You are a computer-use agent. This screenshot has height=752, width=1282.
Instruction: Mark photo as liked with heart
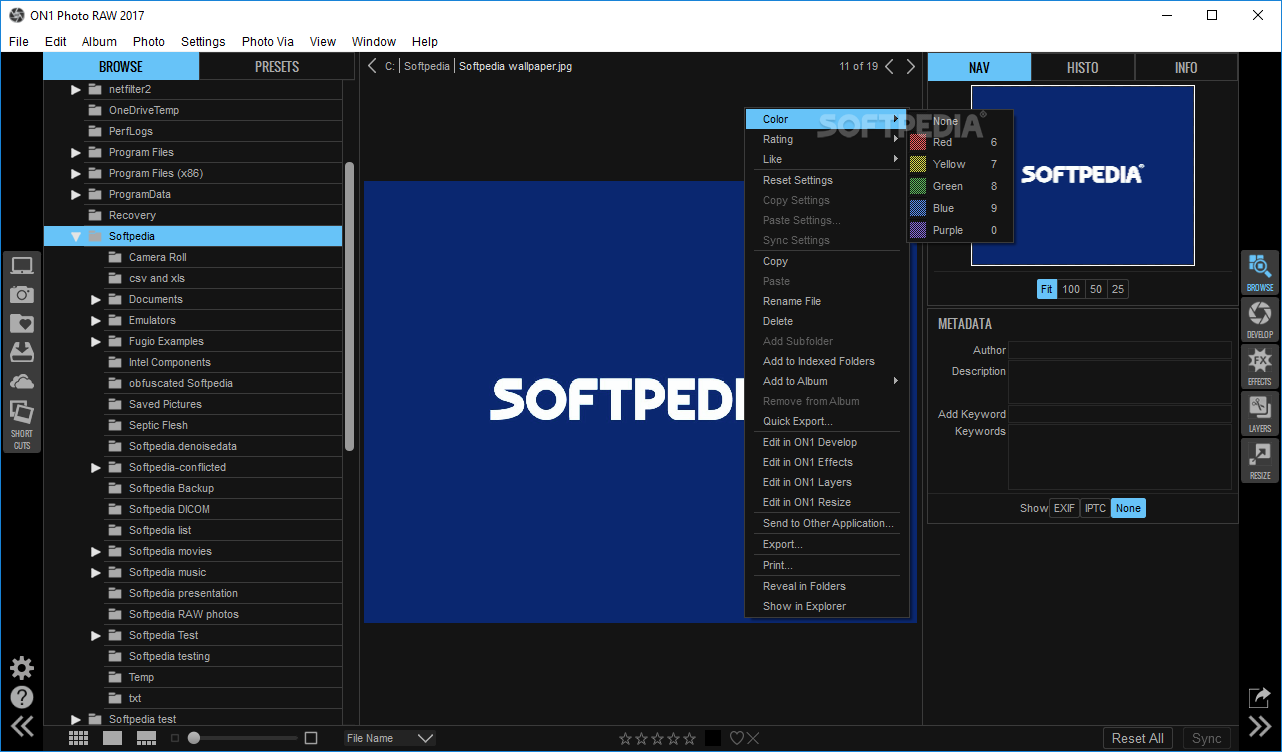click(736, 738)
